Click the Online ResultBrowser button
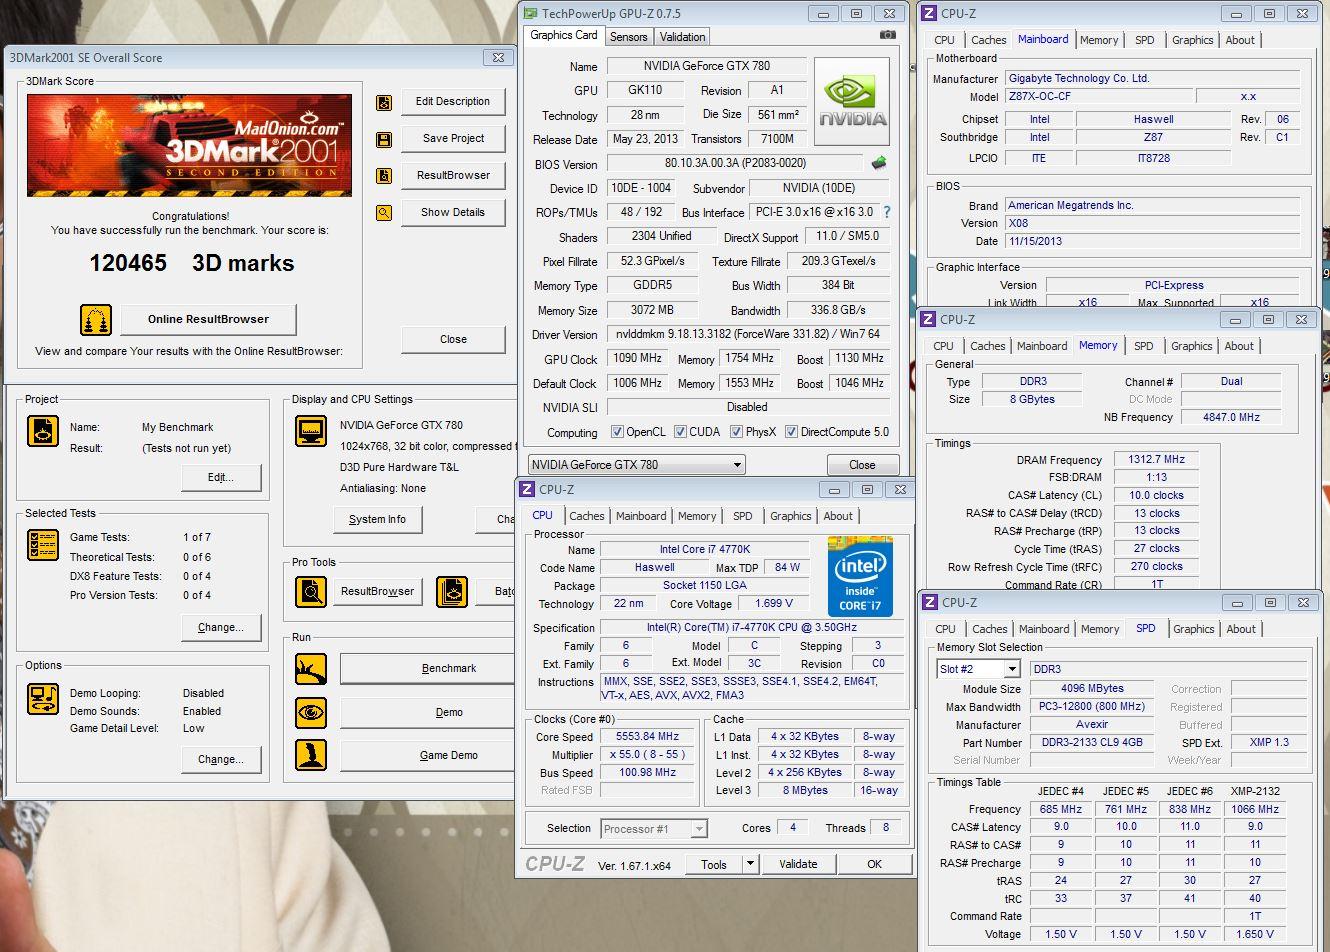1330x952 pixels. tap(209, 320)
